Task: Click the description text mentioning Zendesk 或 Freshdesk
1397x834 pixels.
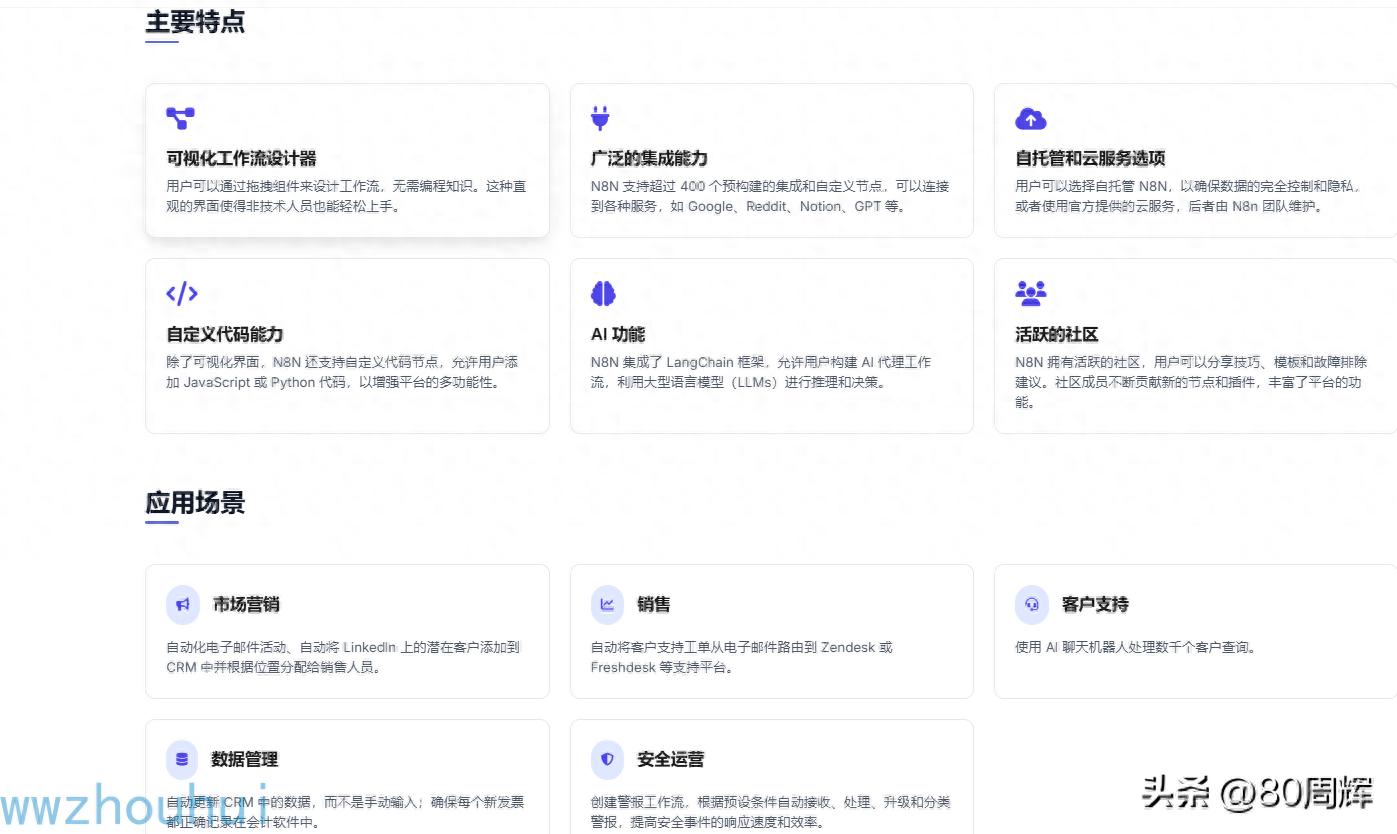Action: pos(741,657)
